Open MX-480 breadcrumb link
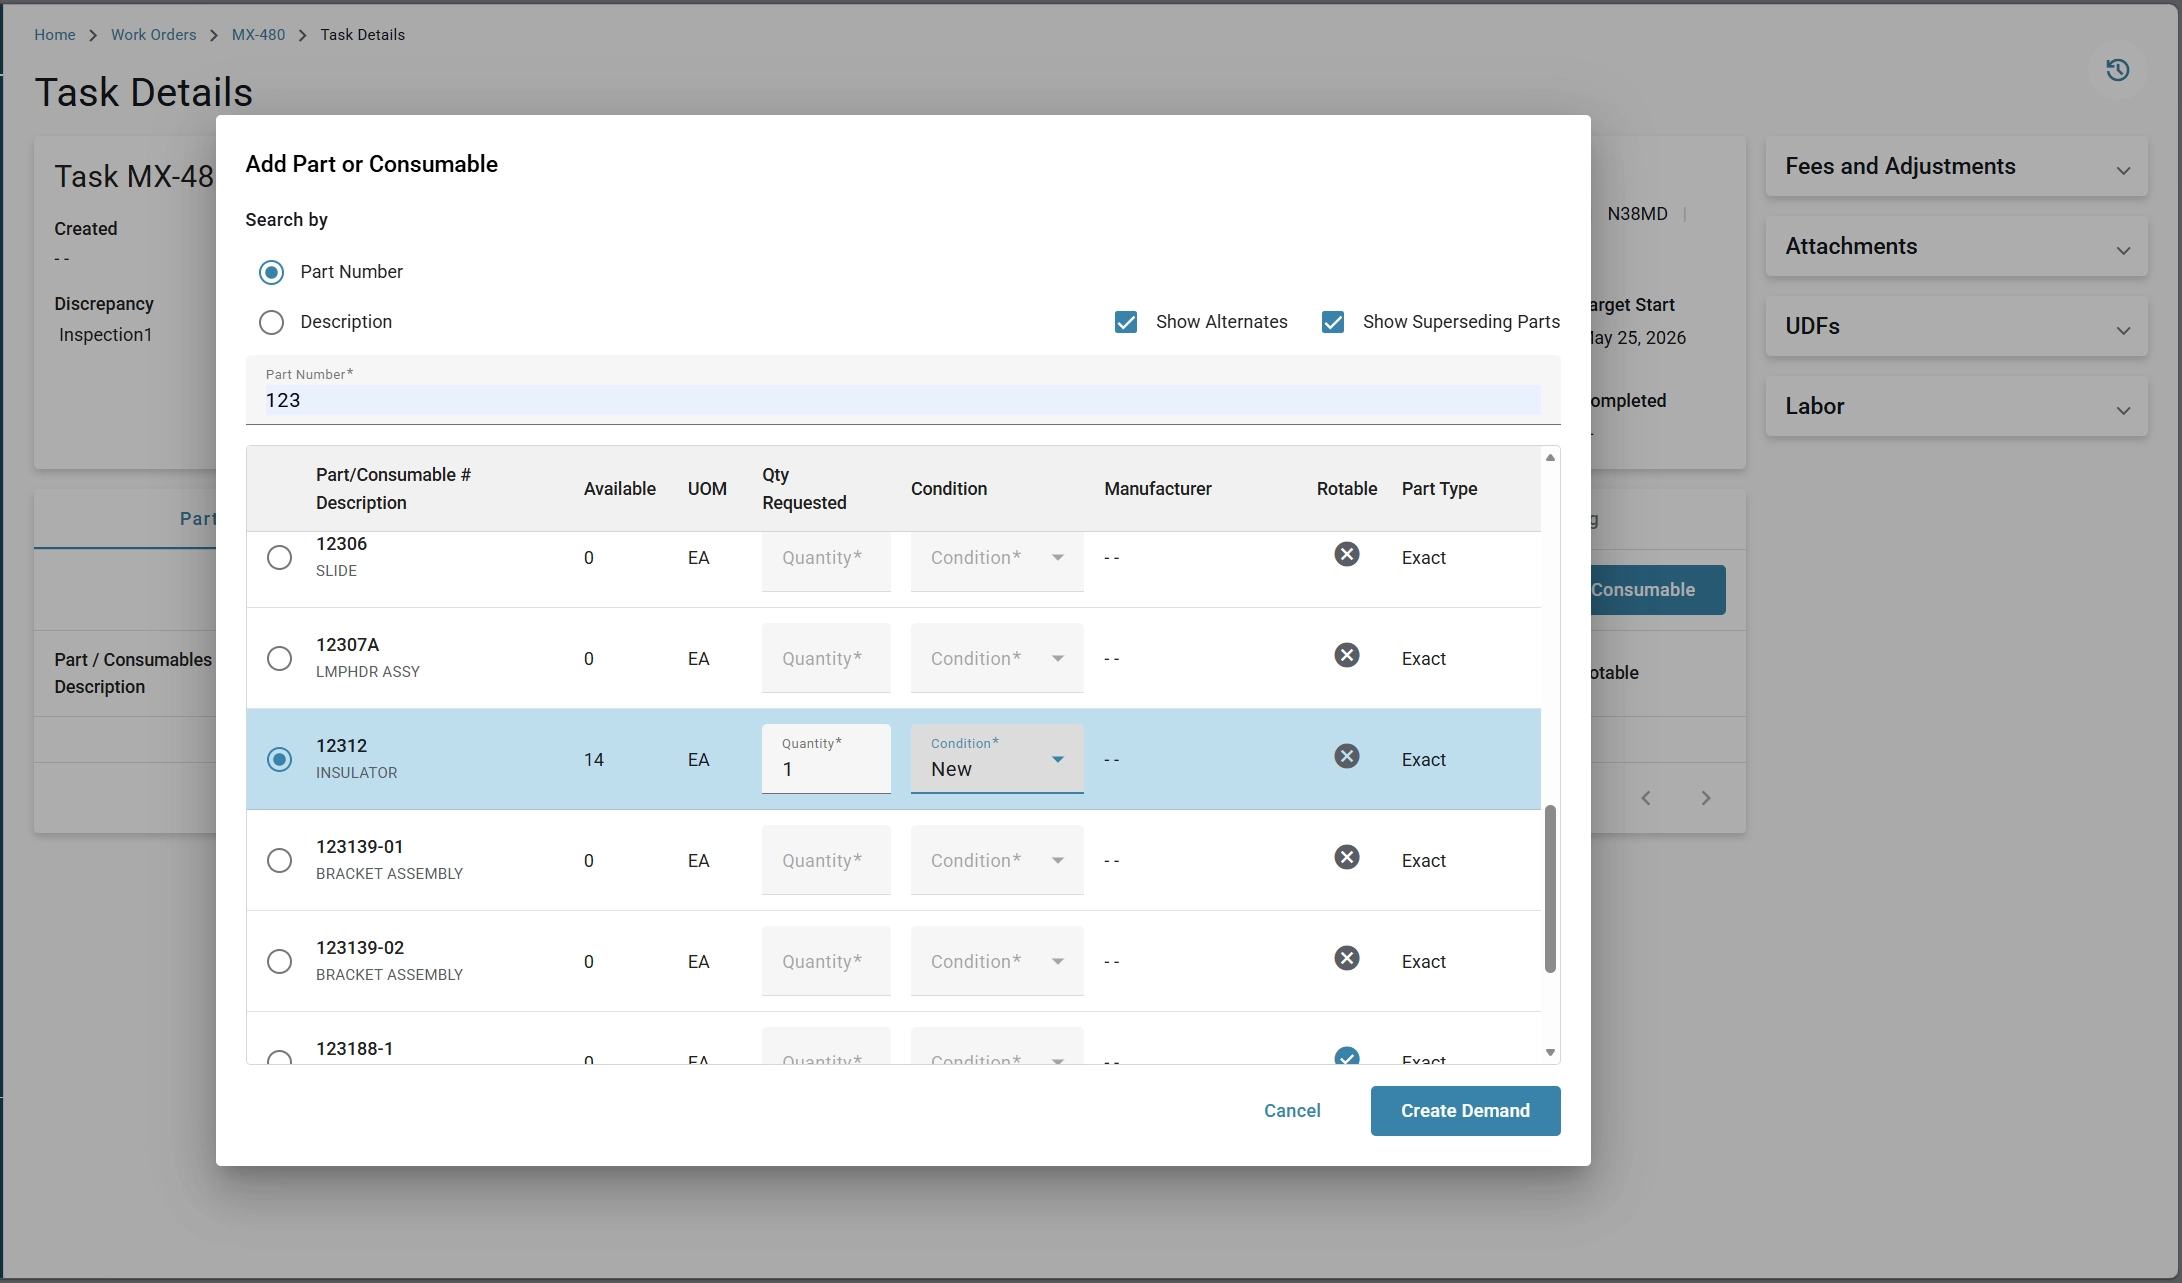Image resolution: width=2182 pixels, height=1283 pixels. click(x=258, y=35)
